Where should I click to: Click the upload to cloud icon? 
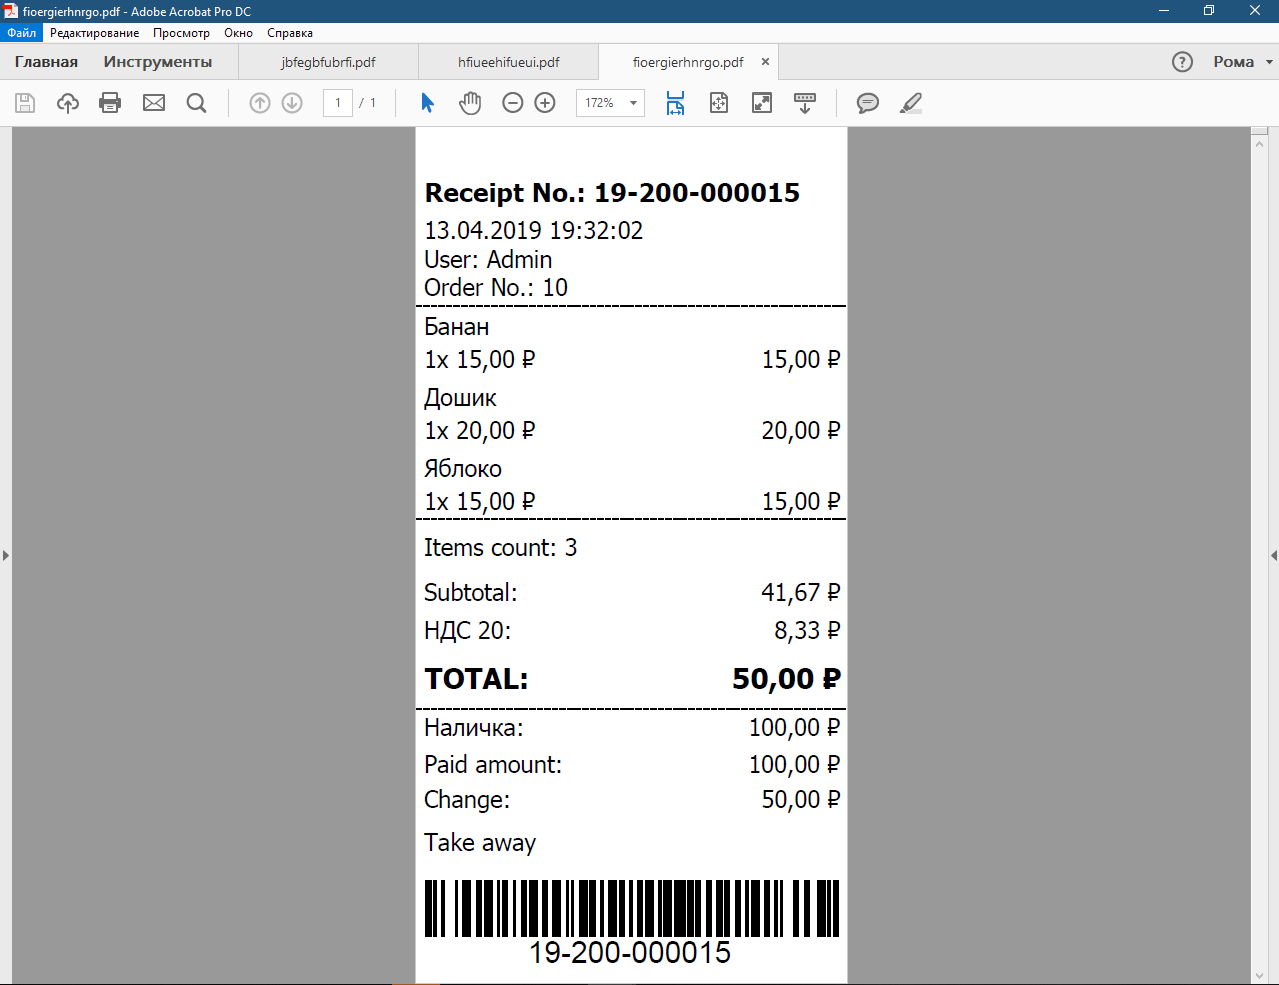click(x=68, y=103)
